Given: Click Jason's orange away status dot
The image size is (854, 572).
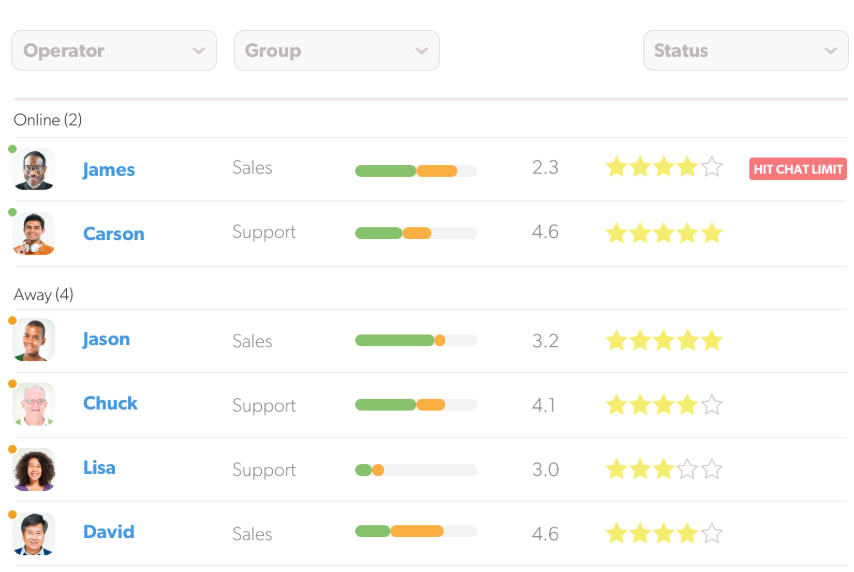Looking at the screenshot, I should click(x=13, y=320).
